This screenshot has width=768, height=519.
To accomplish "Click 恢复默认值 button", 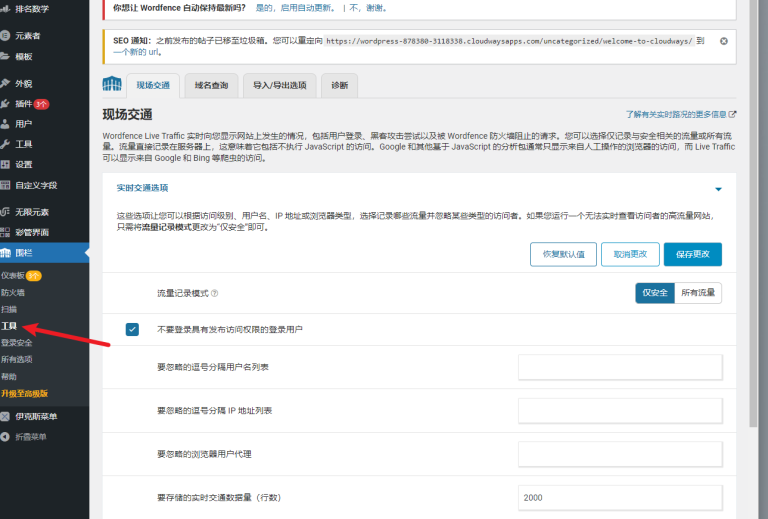I will (x=563, y=254).
